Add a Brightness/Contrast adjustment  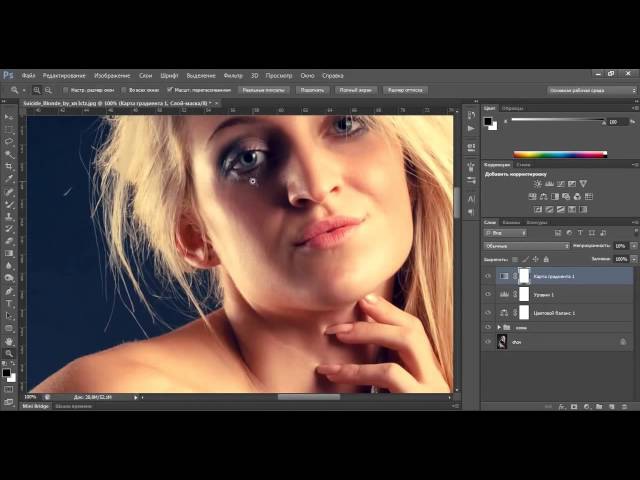tap(538, 184)
